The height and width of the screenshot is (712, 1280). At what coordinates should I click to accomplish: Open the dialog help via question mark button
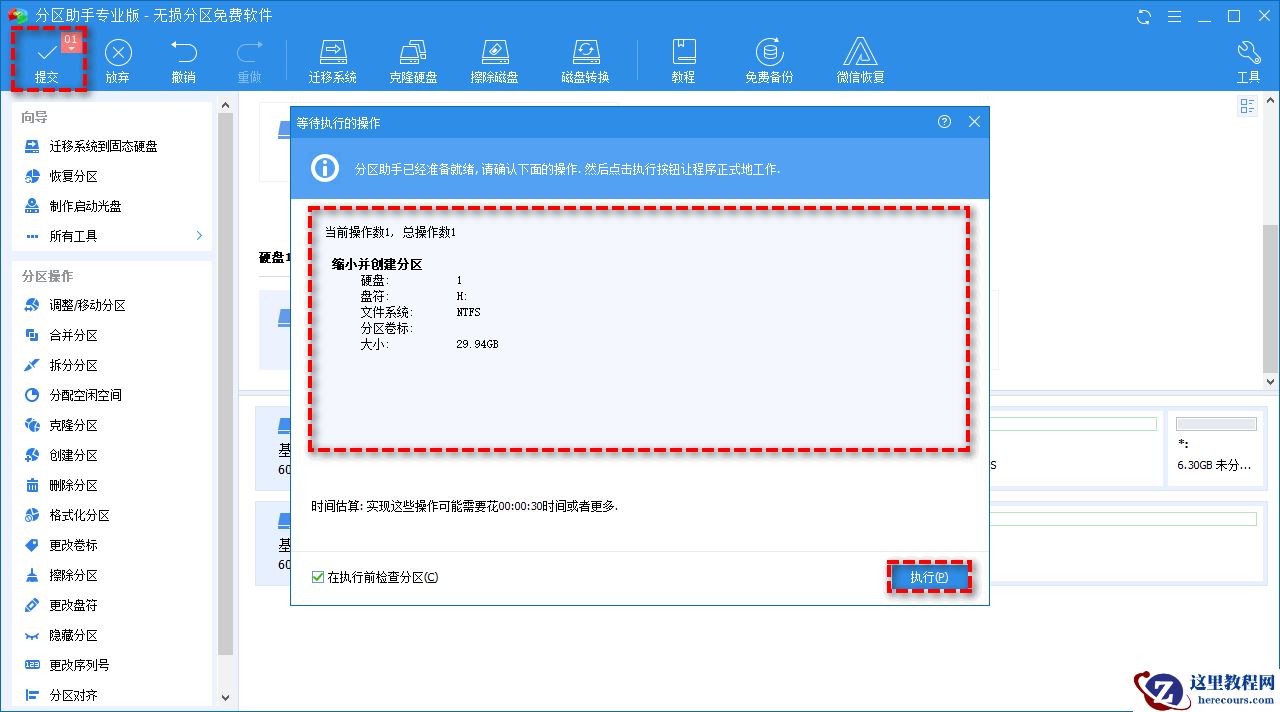pyautogui.click(x=943, y=121)
